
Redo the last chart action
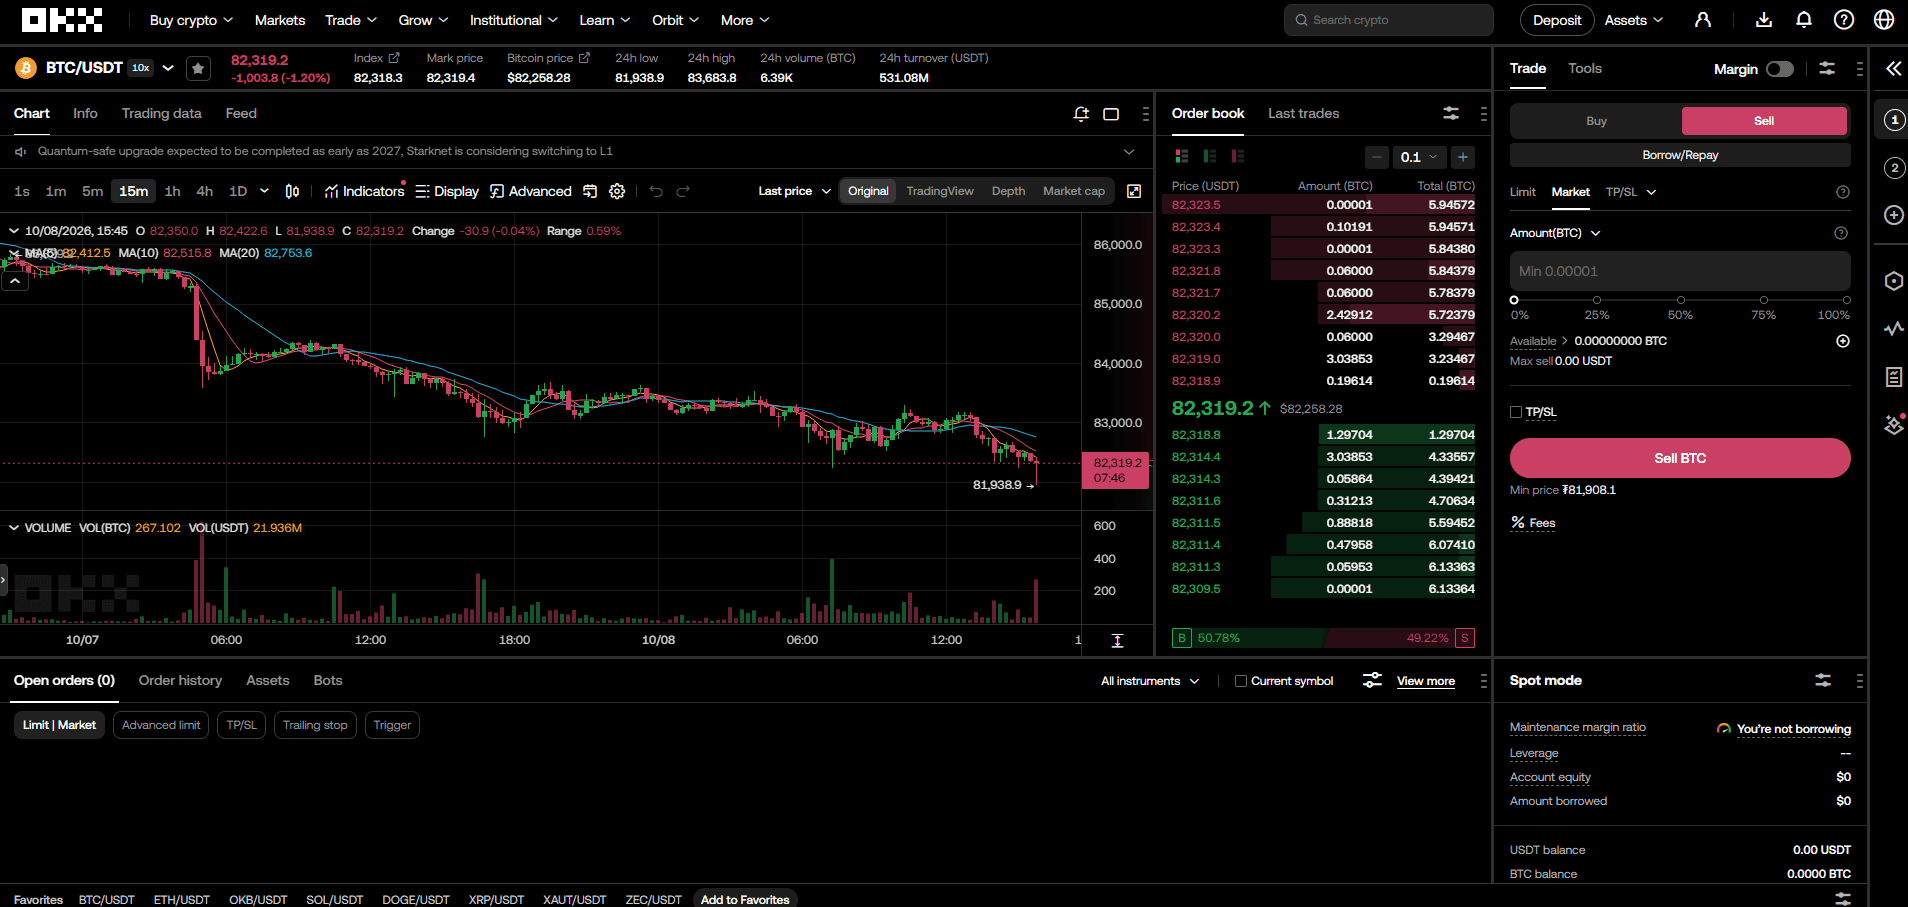click(683, 191)
